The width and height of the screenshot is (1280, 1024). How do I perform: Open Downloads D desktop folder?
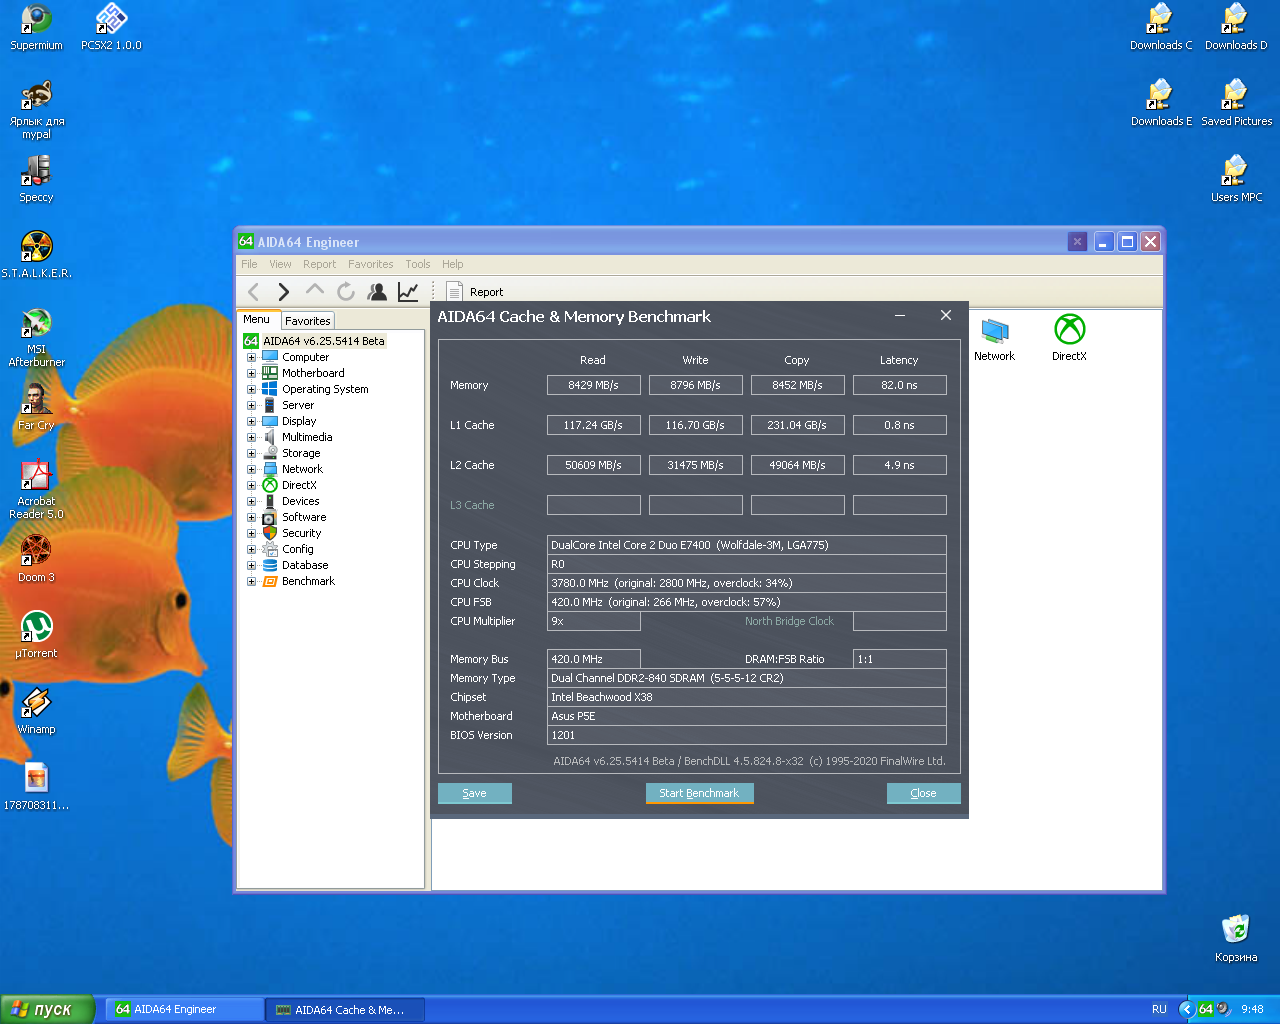coord(1236,27)
